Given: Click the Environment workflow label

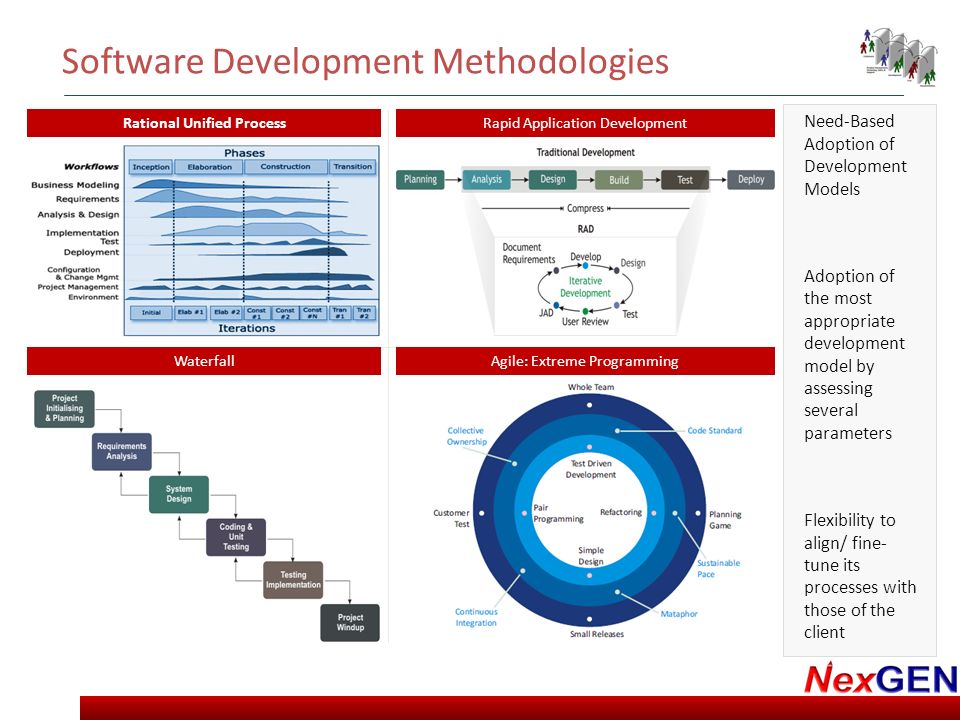Looking at the screenshot, I should (x=93, y=297).
